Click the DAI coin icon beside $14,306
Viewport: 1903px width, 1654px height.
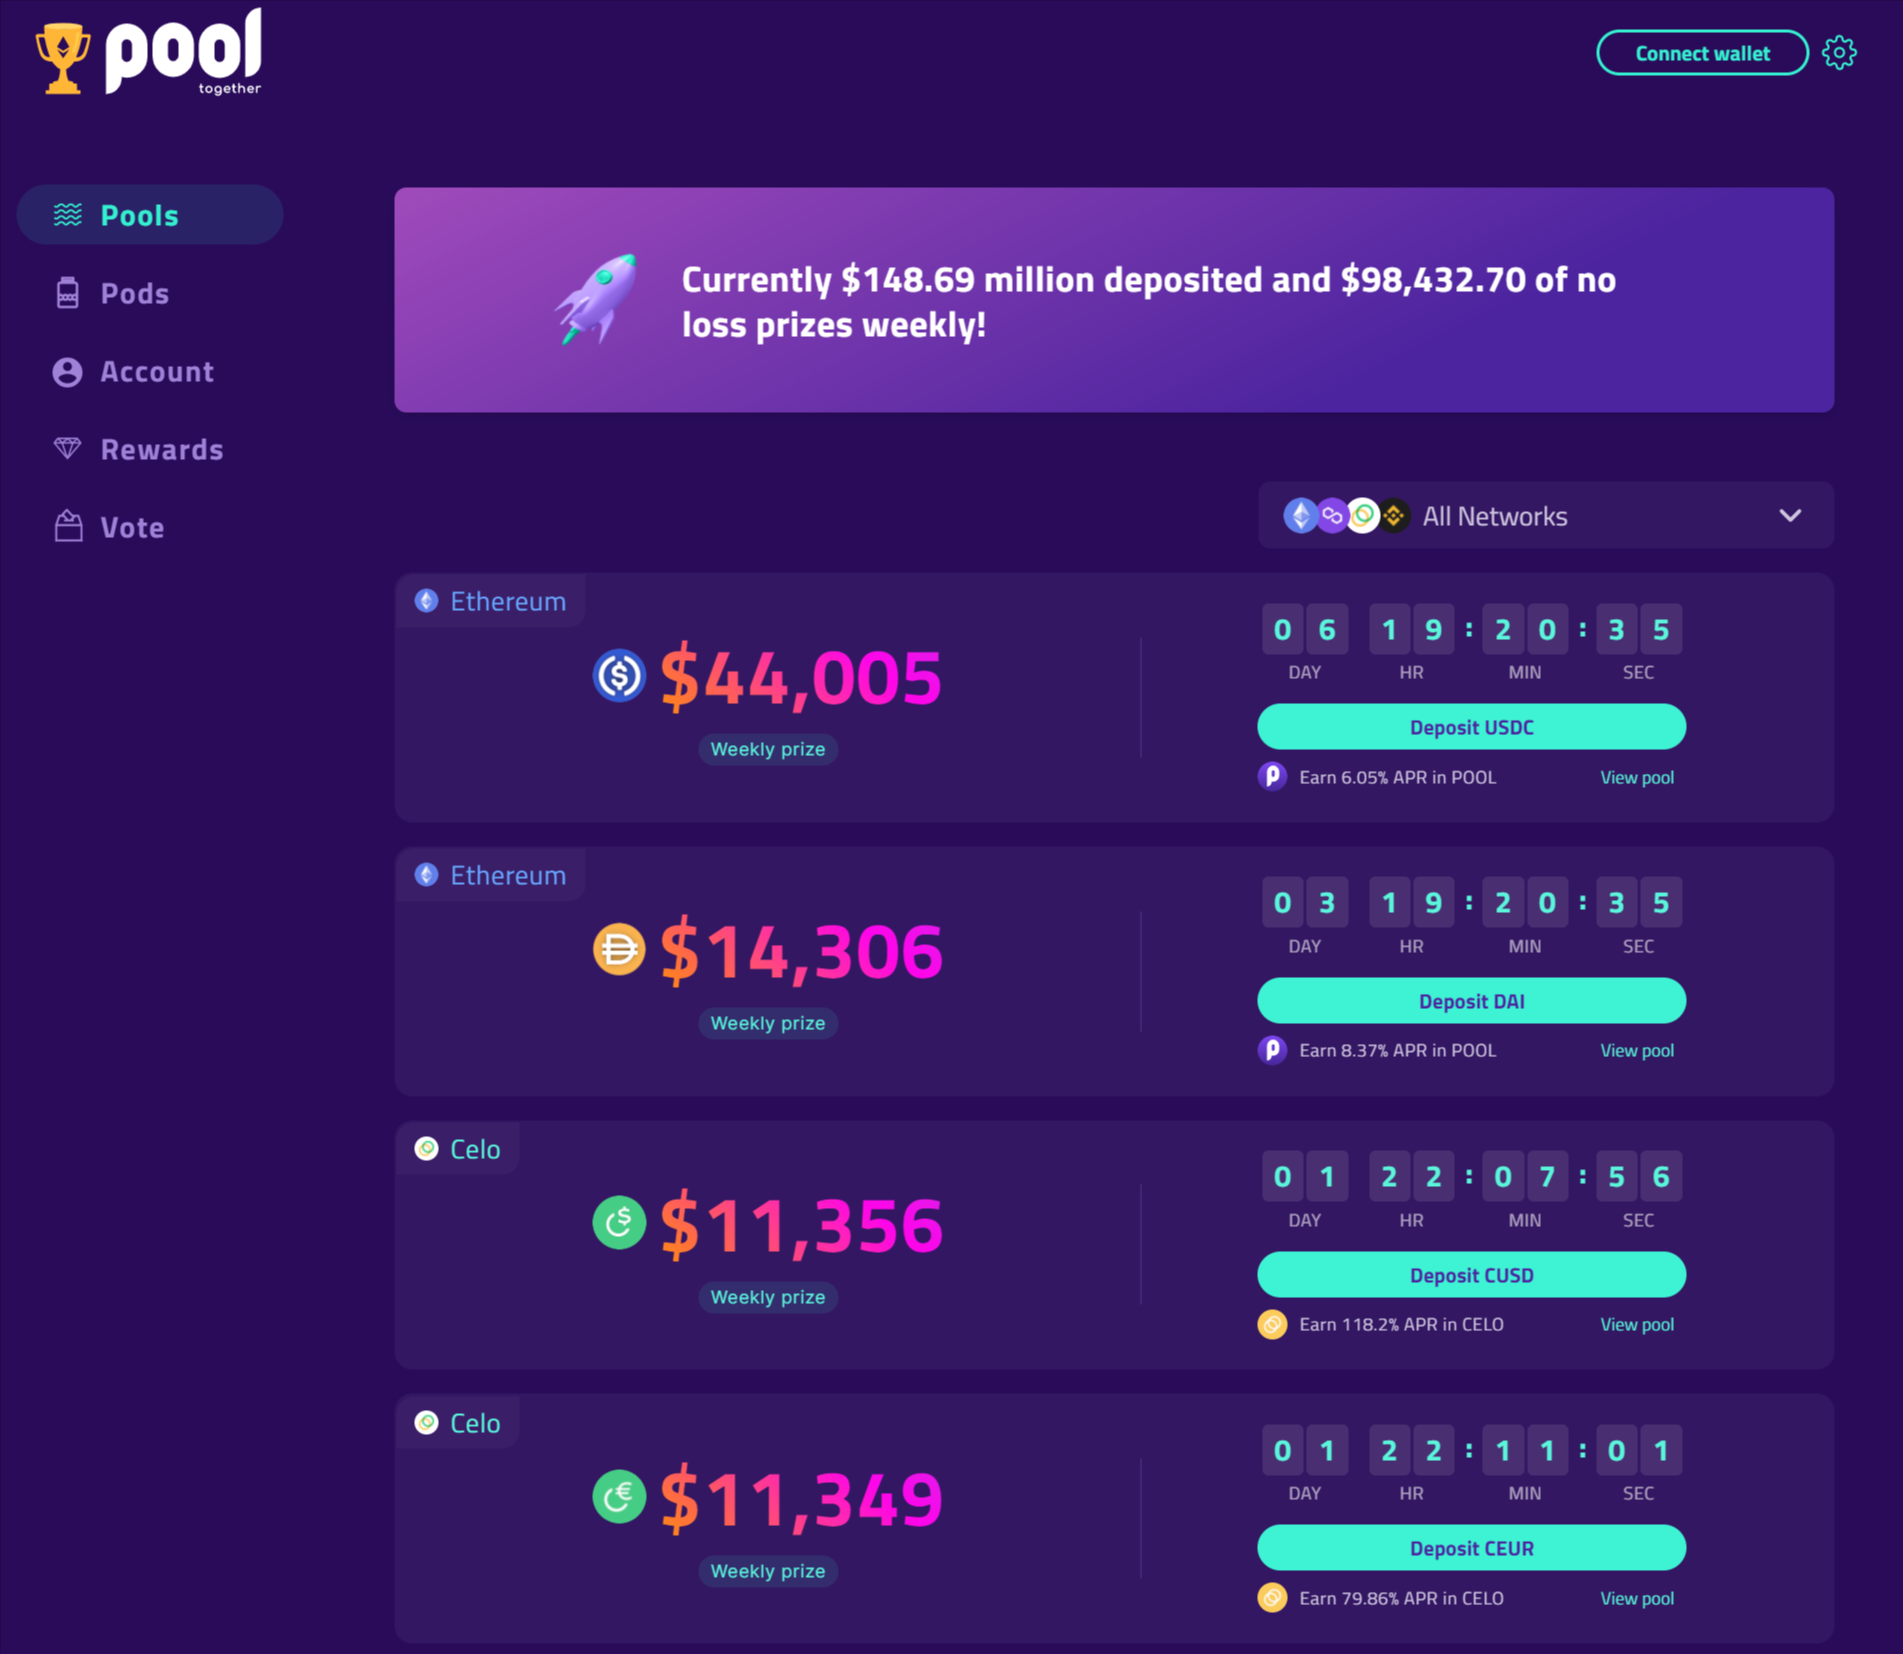[x=619, y=949]
